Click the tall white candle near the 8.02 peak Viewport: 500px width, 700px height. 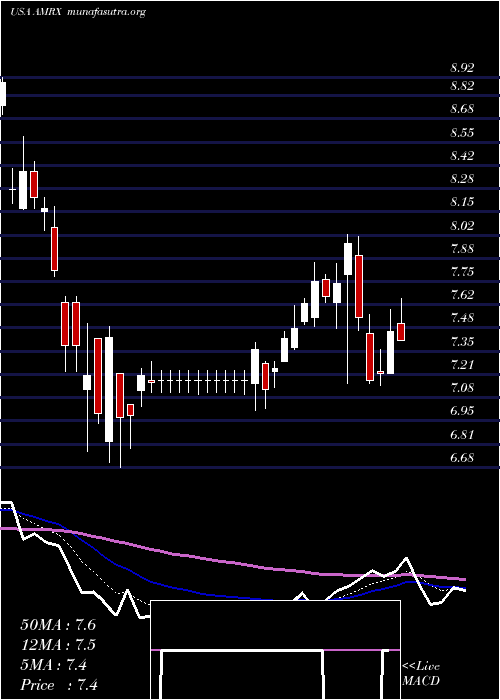(x=348, y=259)
